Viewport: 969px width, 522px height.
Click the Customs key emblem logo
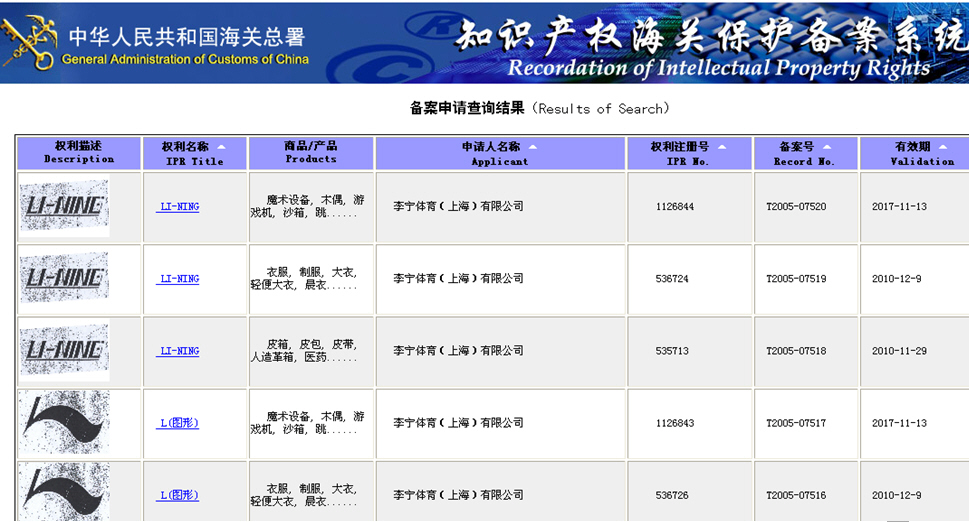(x=29, y=43)
